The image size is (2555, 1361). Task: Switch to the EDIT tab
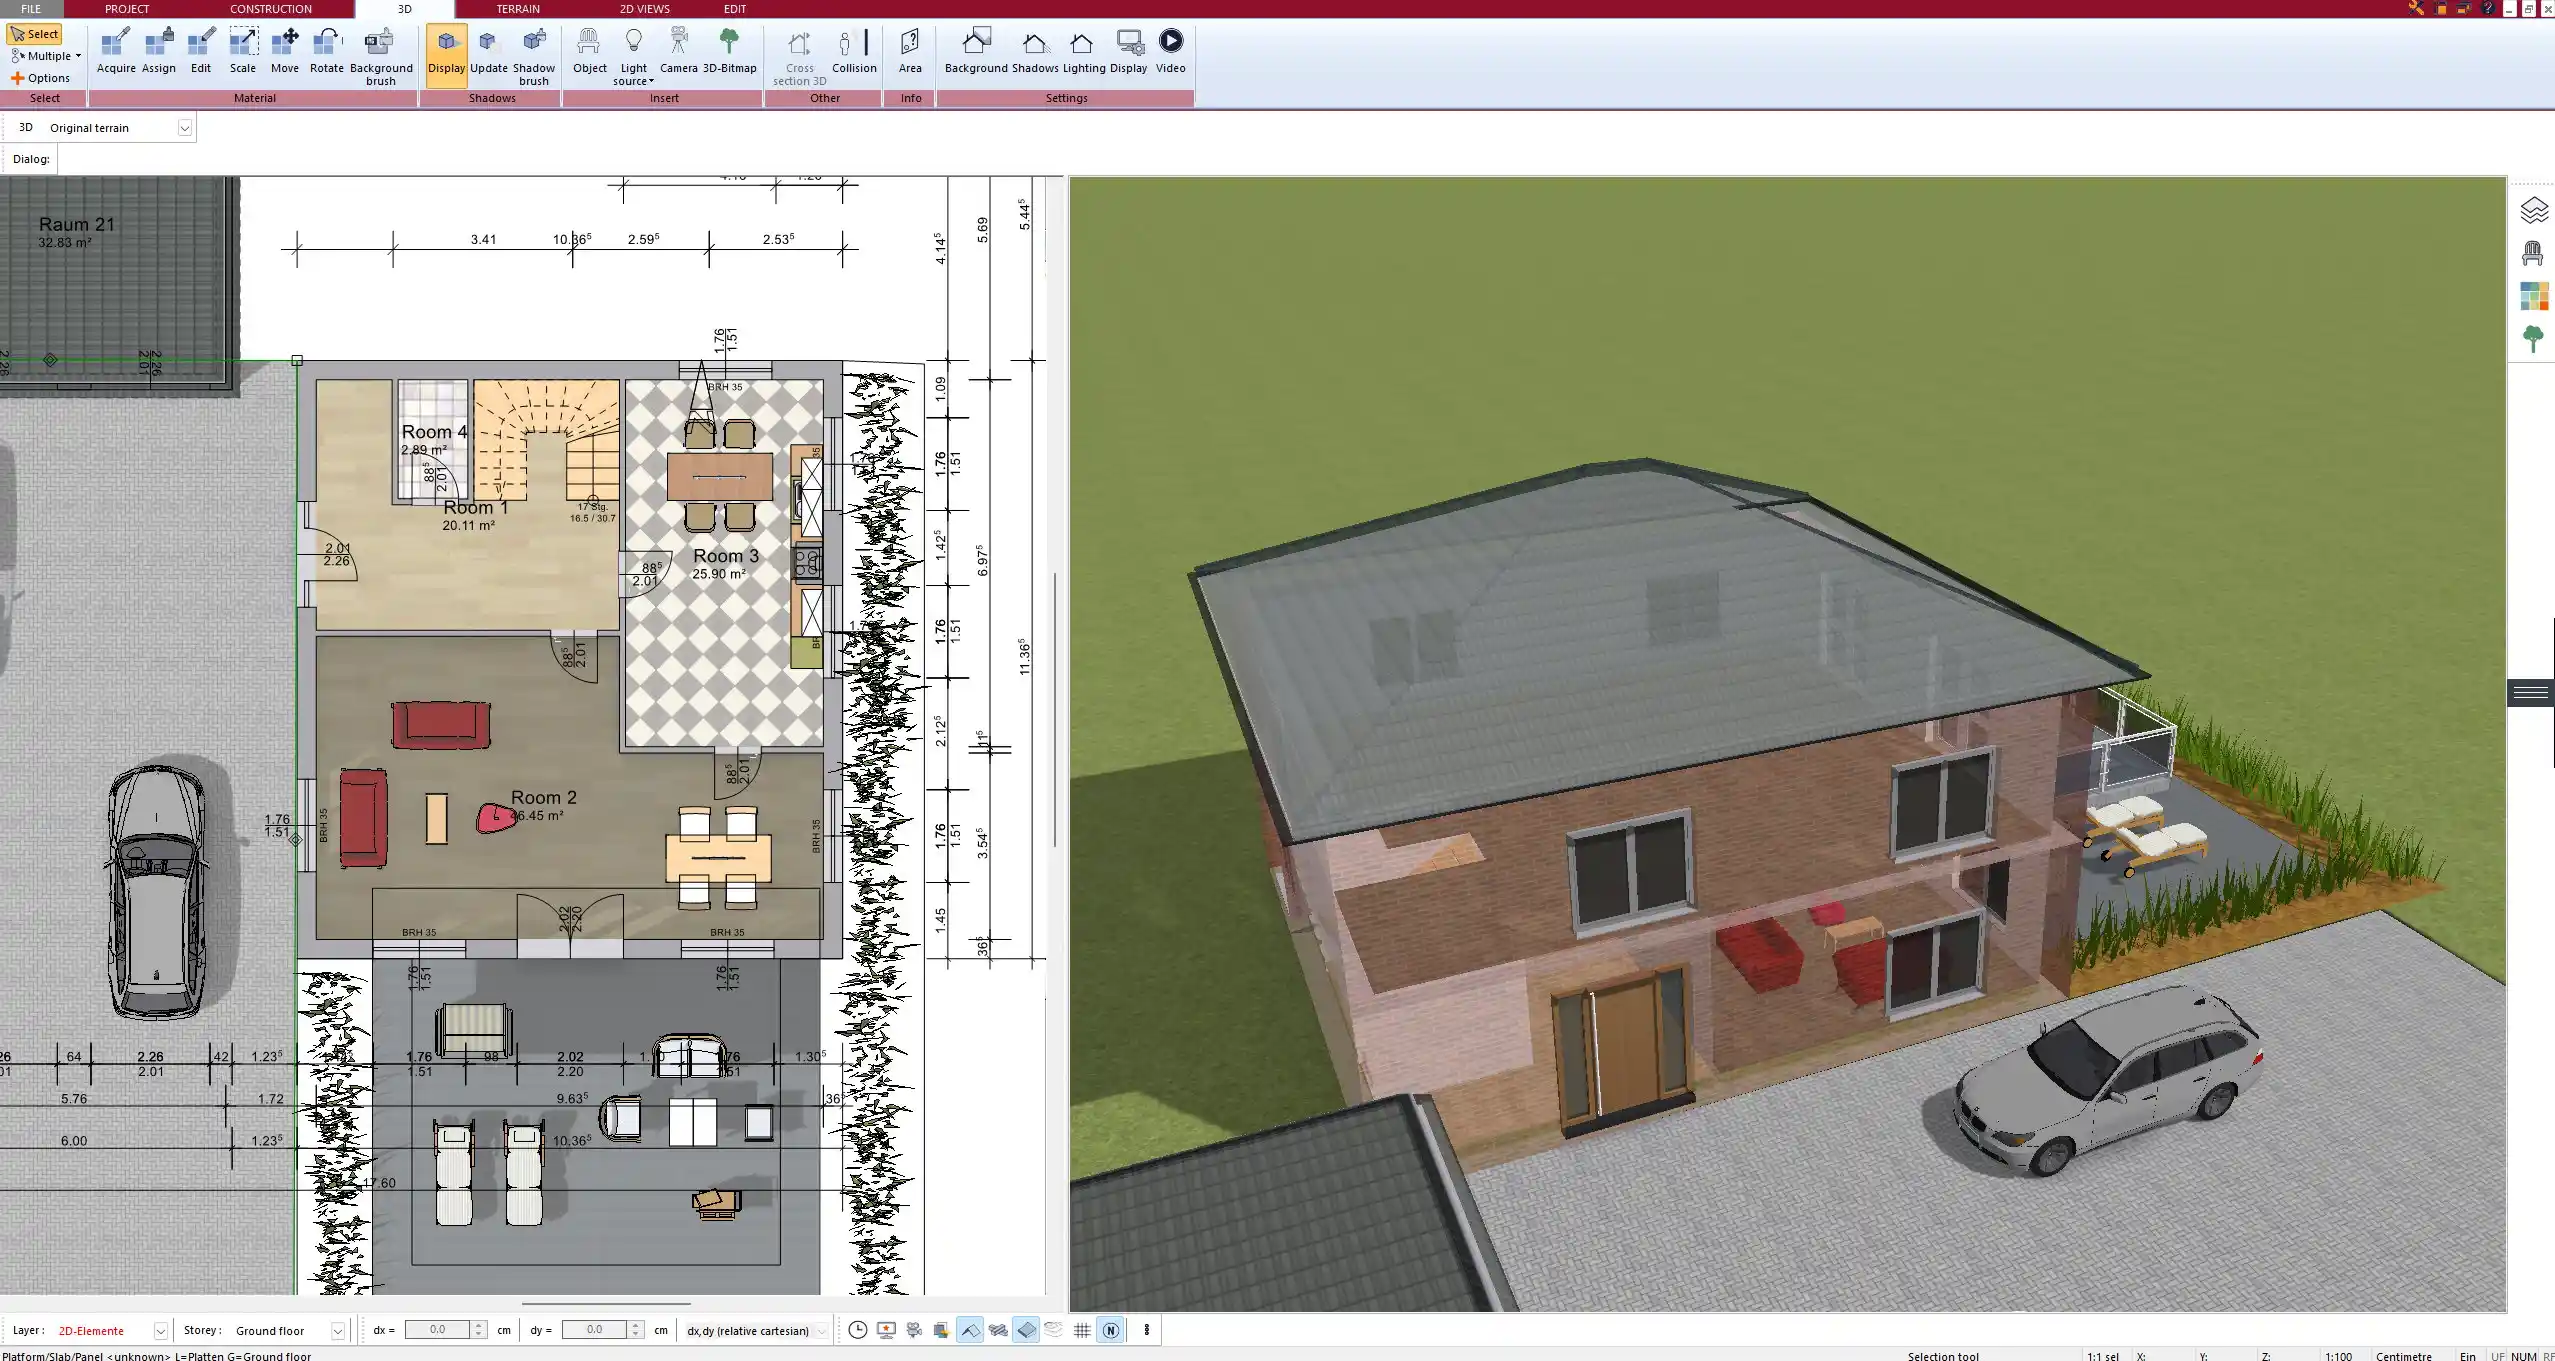click(735, 9)
